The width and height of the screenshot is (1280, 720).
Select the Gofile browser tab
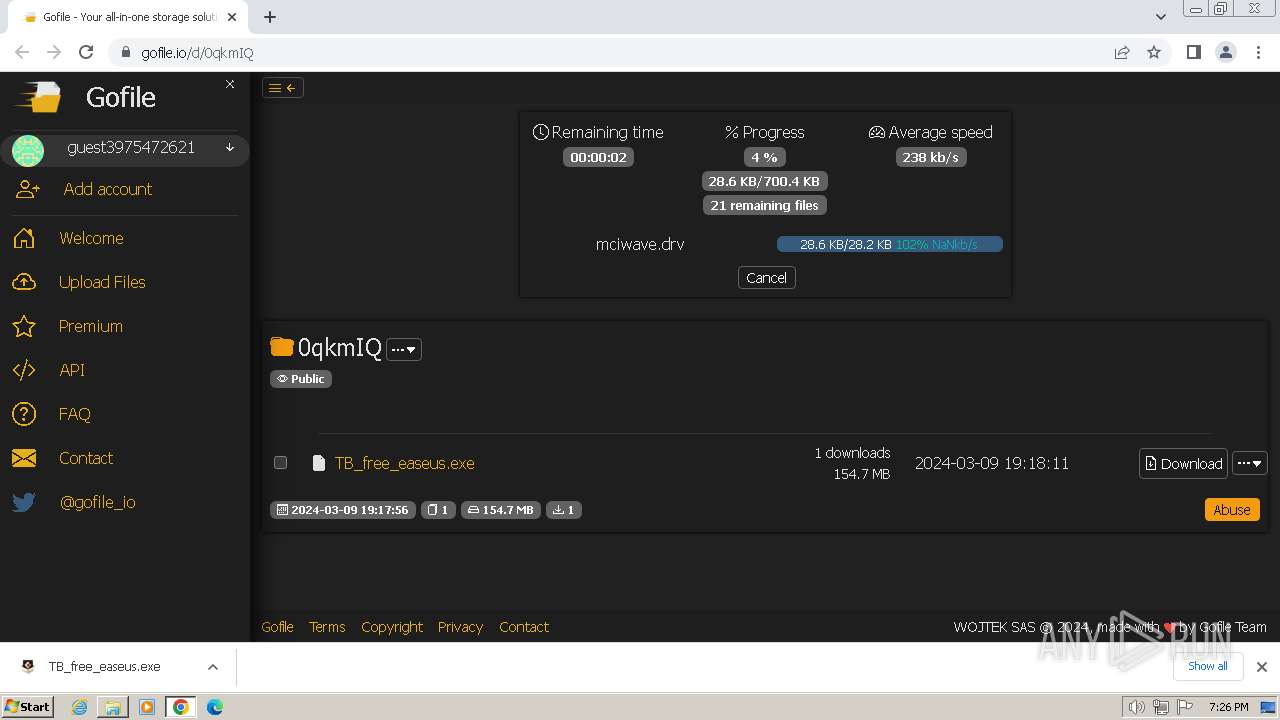127,17
